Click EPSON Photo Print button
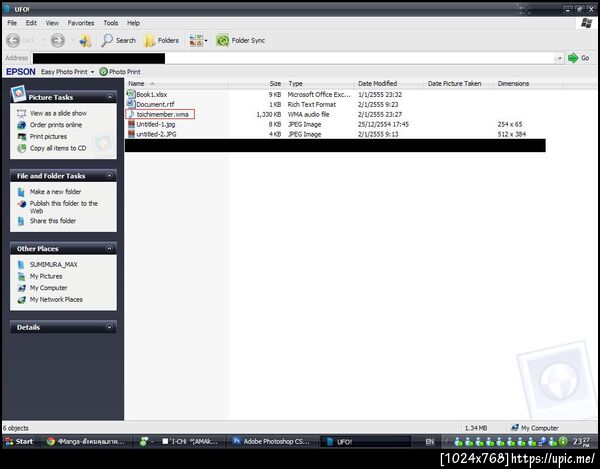 click(120, 72)
